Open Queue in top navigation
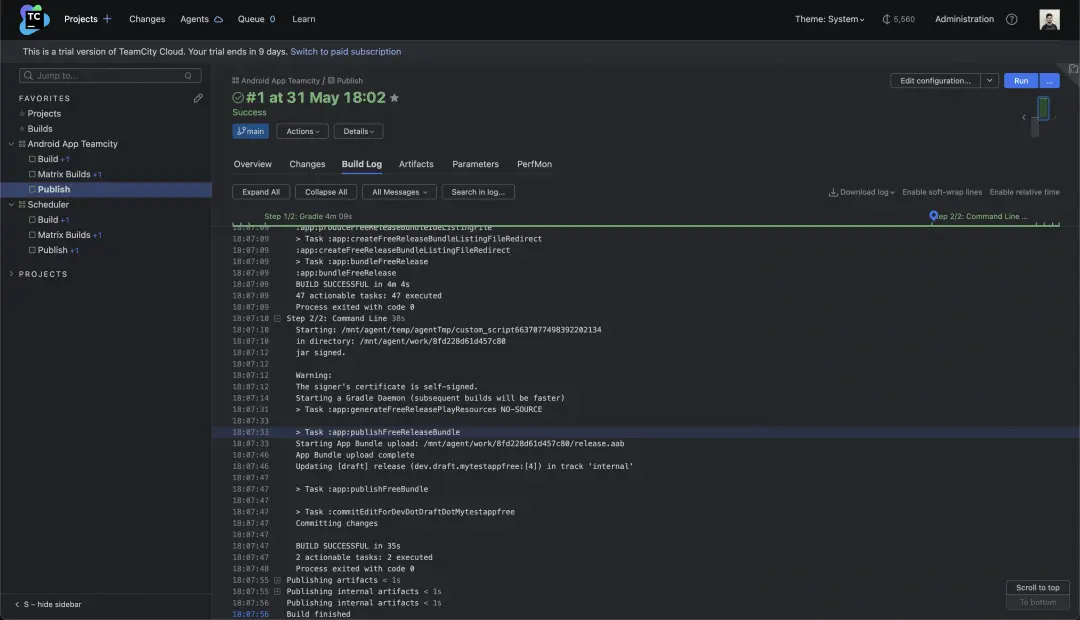The image size is (1080, 620). [256, 19]
